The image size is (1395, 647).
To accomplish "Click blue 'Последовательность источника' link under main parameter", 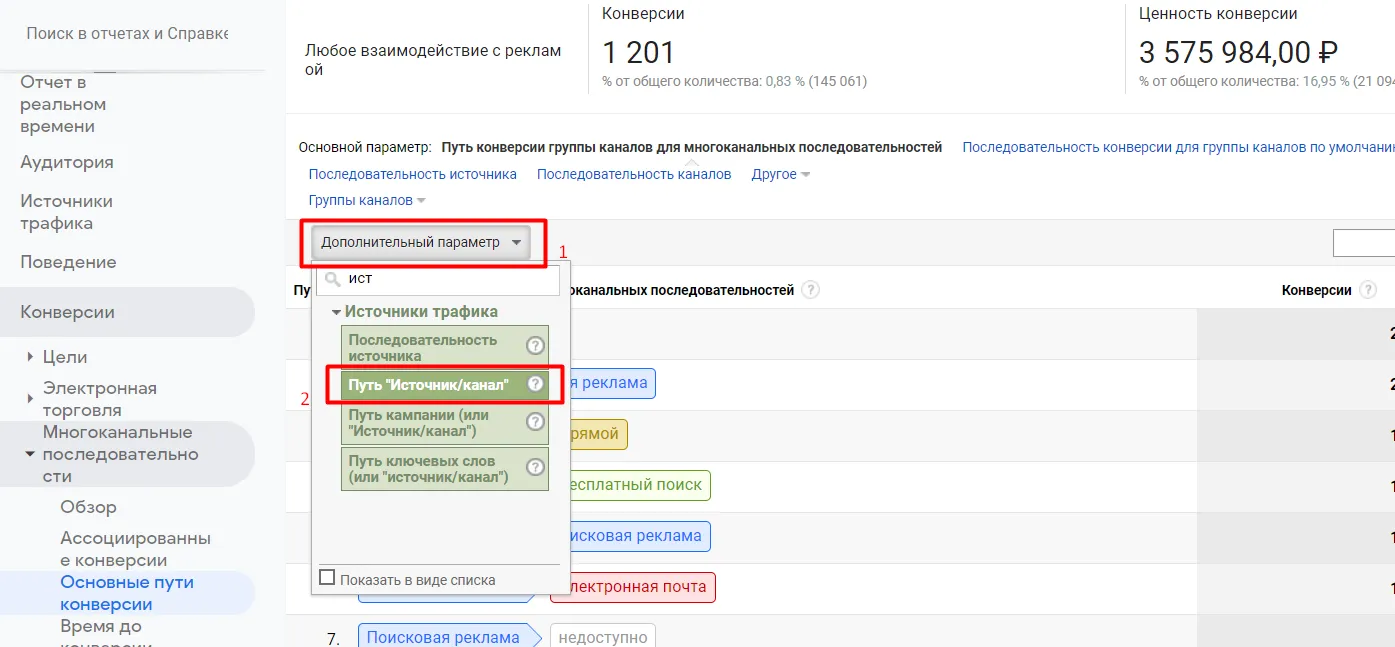I will point(413,174).
